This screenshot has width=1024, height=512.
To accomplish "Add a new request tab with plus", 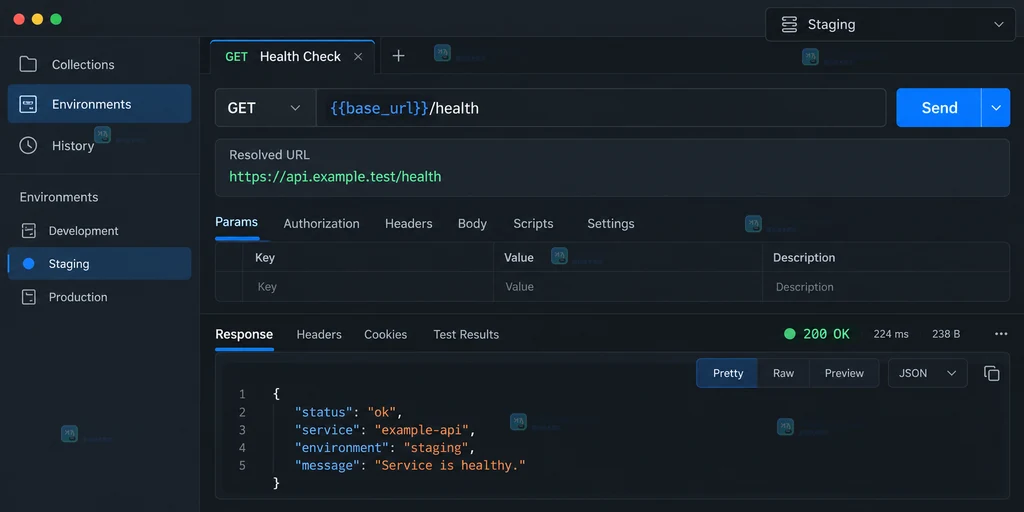I will 398,56.
